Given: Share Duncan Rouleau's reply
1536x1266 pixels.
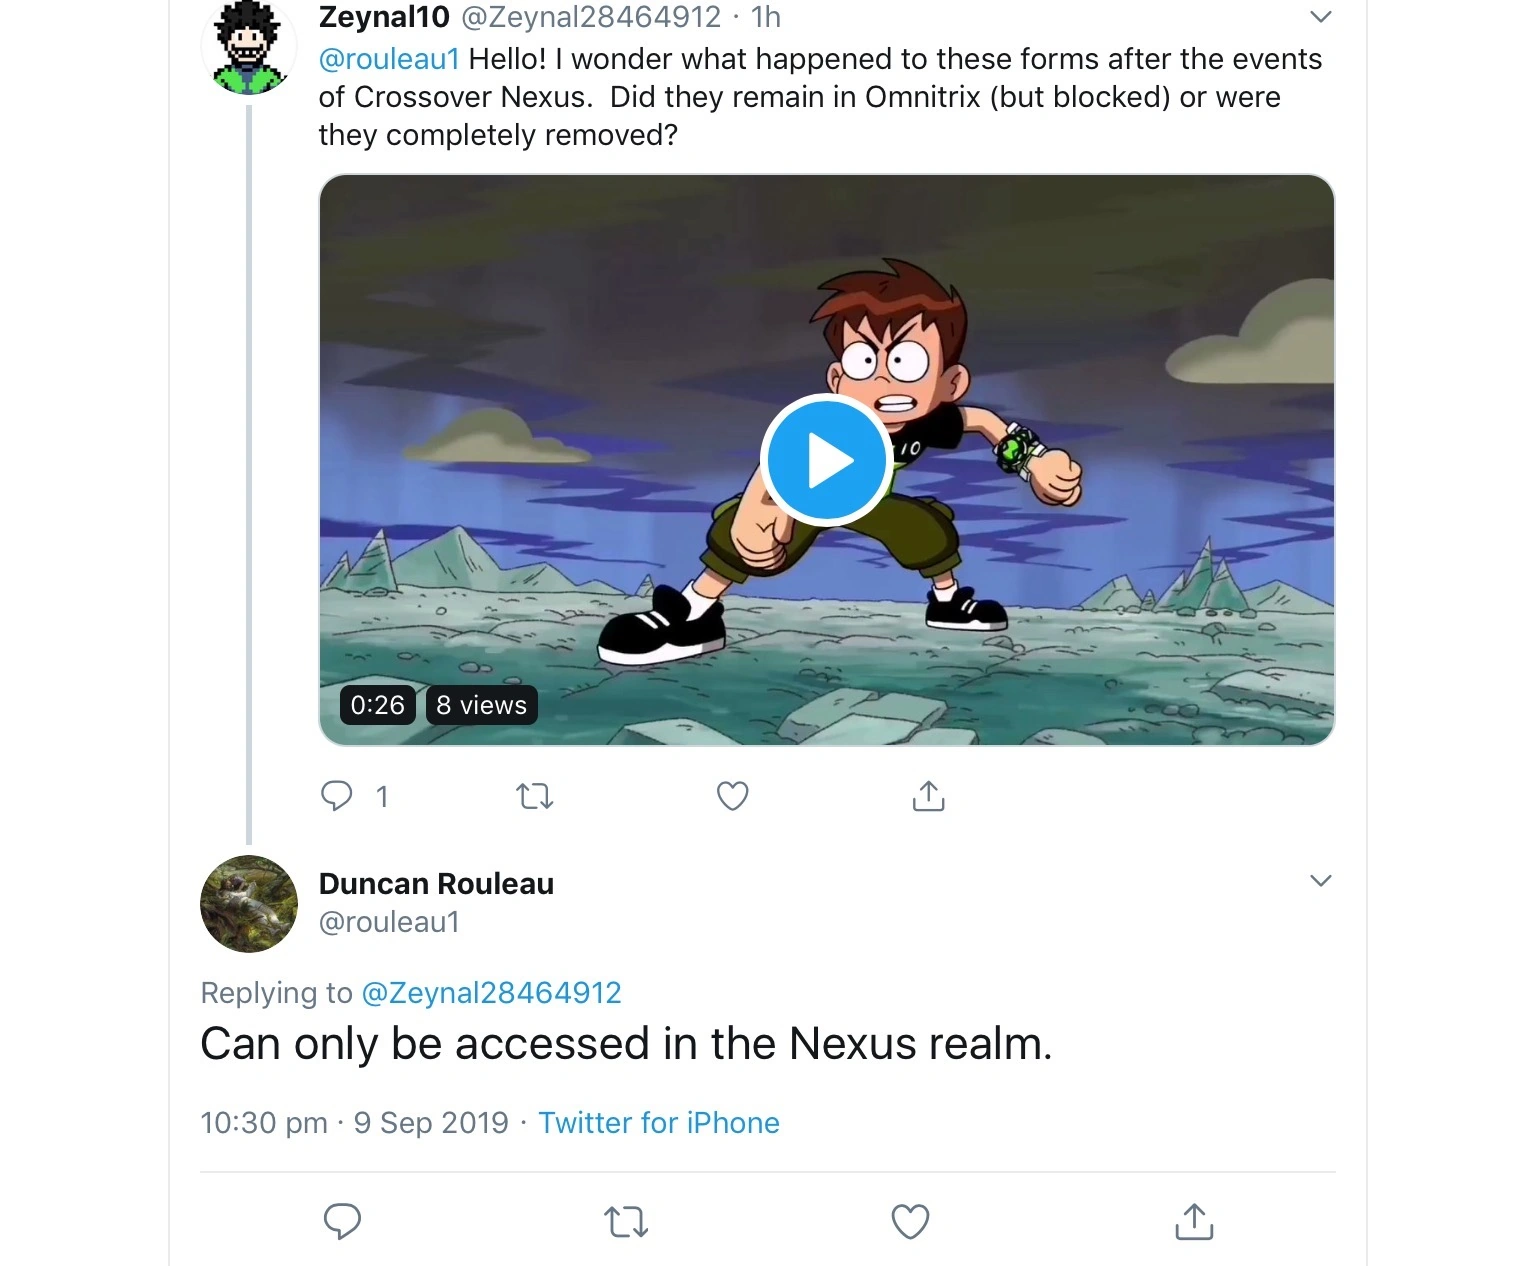Looking at the screenshot, I should click(x=1194, y=1221).
